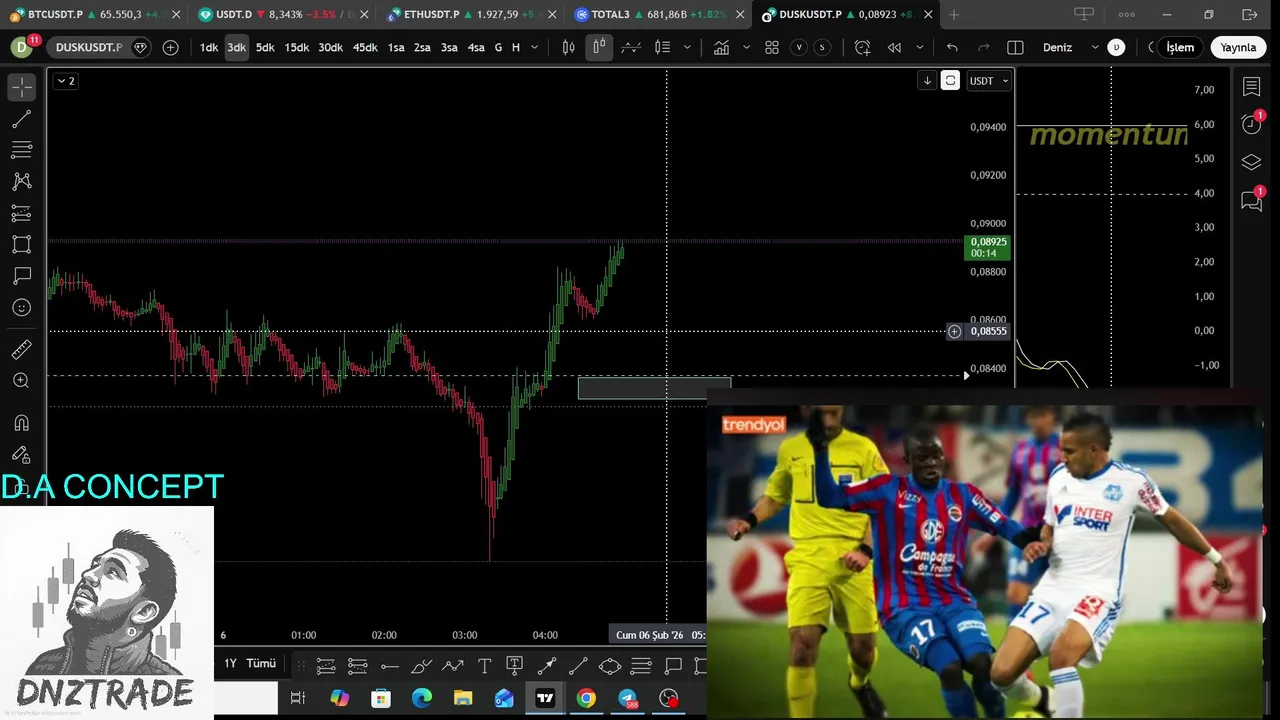The height and width of the screenshot is (720, 1280).
Task: Open the indicators line tool icon
Action: pos(630,47)
